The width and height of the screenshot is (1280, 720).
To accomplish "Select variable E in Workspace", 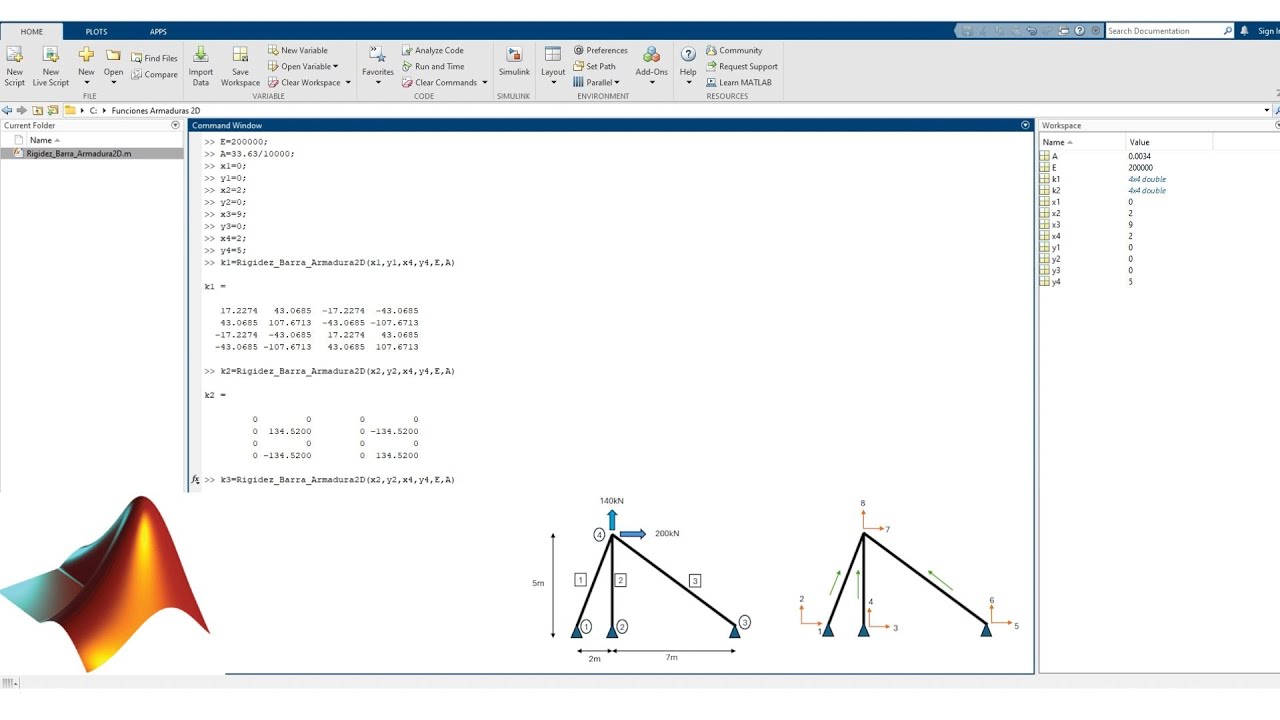I will click(1054, 168).
